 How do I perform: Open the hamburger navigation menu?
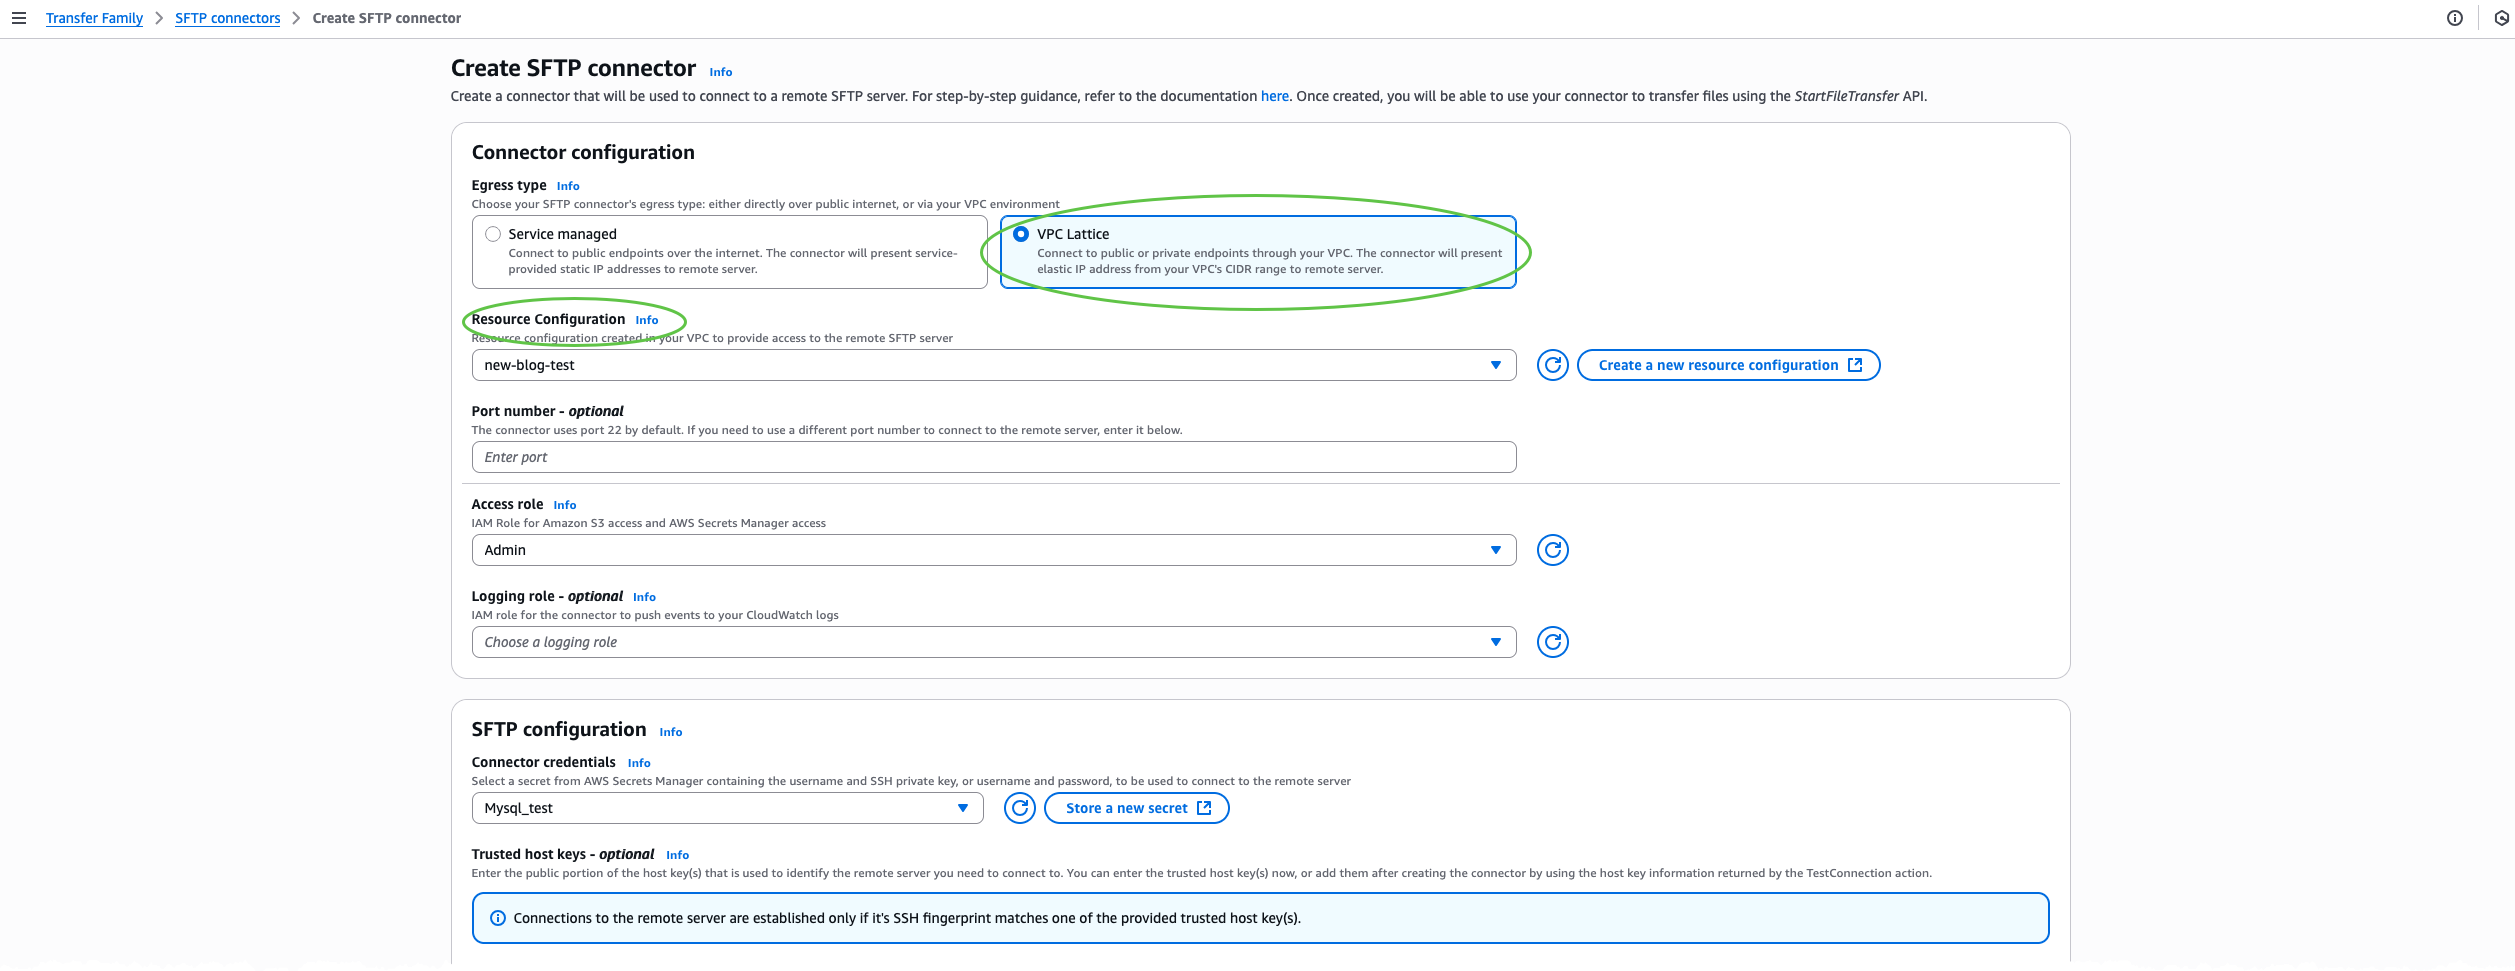pos(18,18)
